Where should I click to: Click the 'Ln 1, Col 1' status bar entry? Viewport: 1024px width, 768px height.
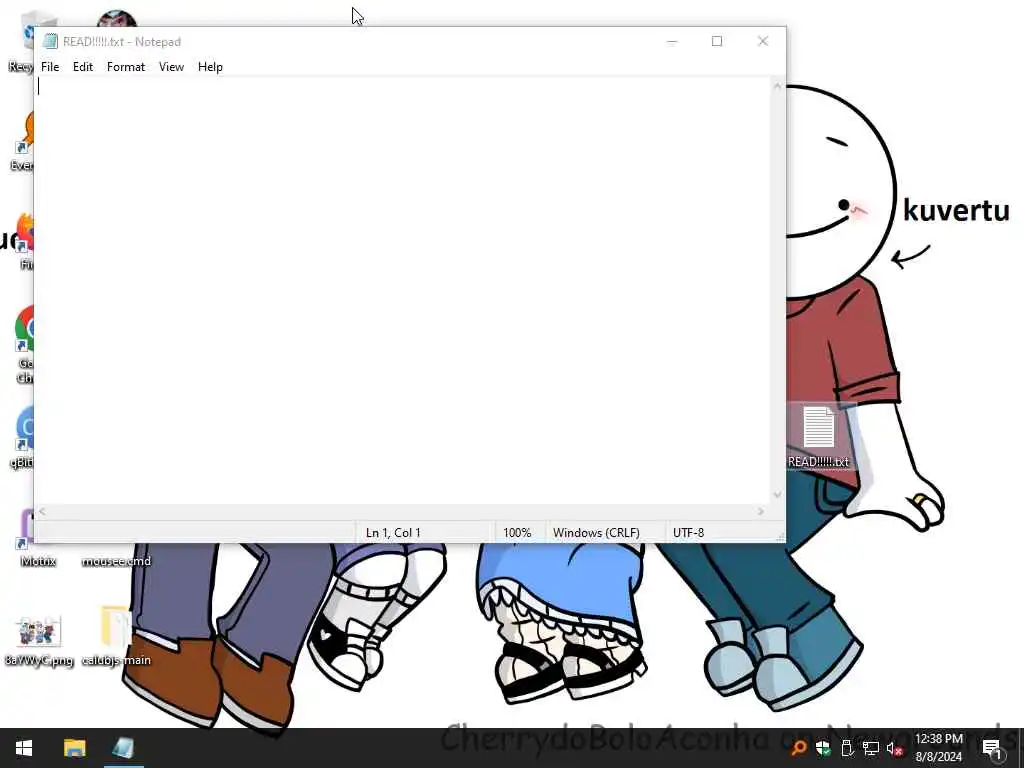click(393, 532)
